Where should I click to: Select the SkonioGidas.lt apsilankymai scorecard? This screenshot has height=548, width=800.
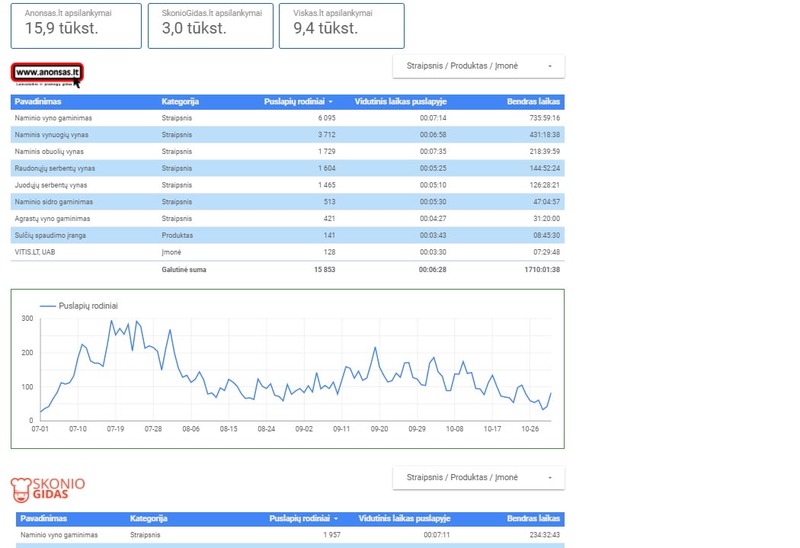coord(211,26)
